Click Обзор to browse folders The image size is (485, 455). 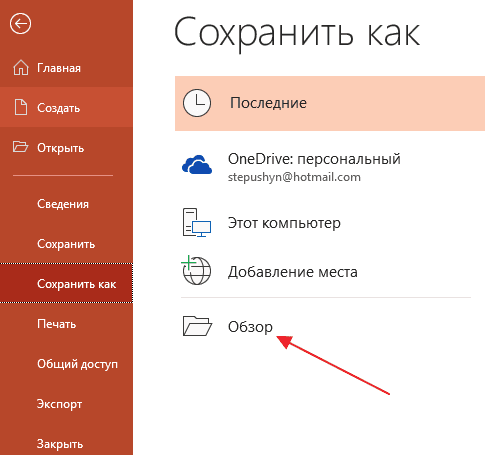pos(330,326)
